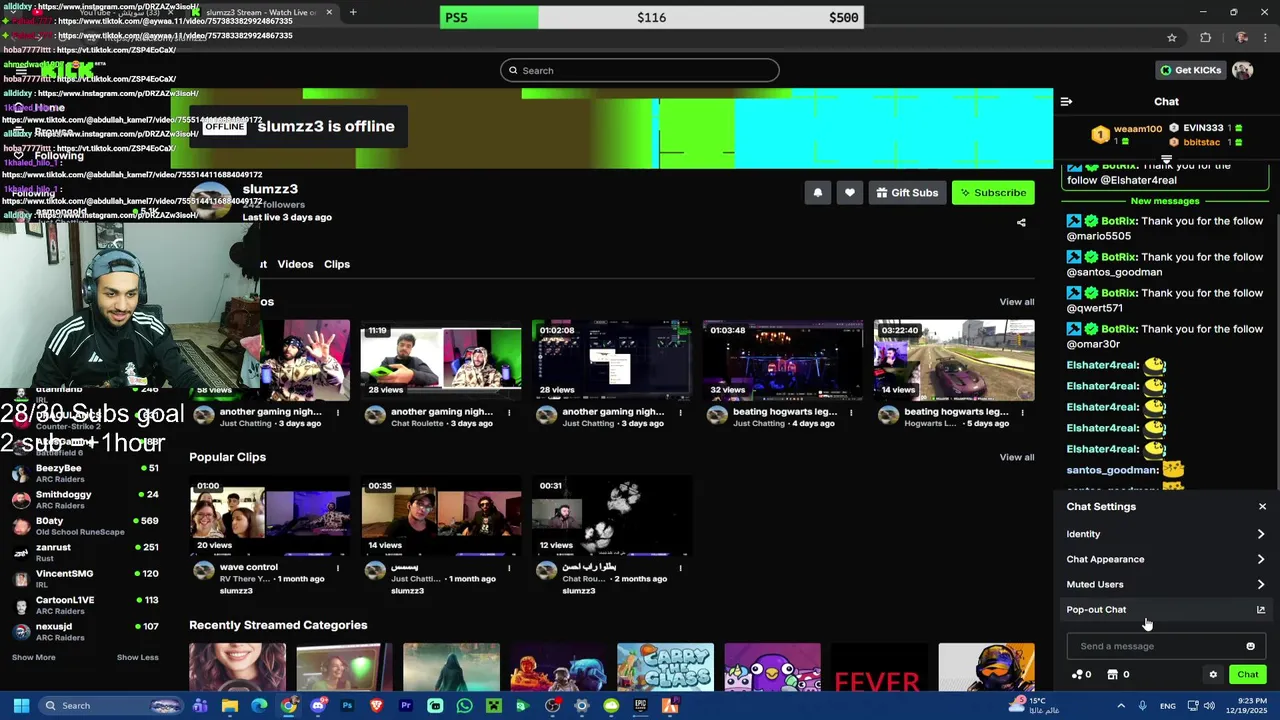This screenshot has height=720, width=1280.
Task: View All recent videos
Action: tap(1016, 302)
